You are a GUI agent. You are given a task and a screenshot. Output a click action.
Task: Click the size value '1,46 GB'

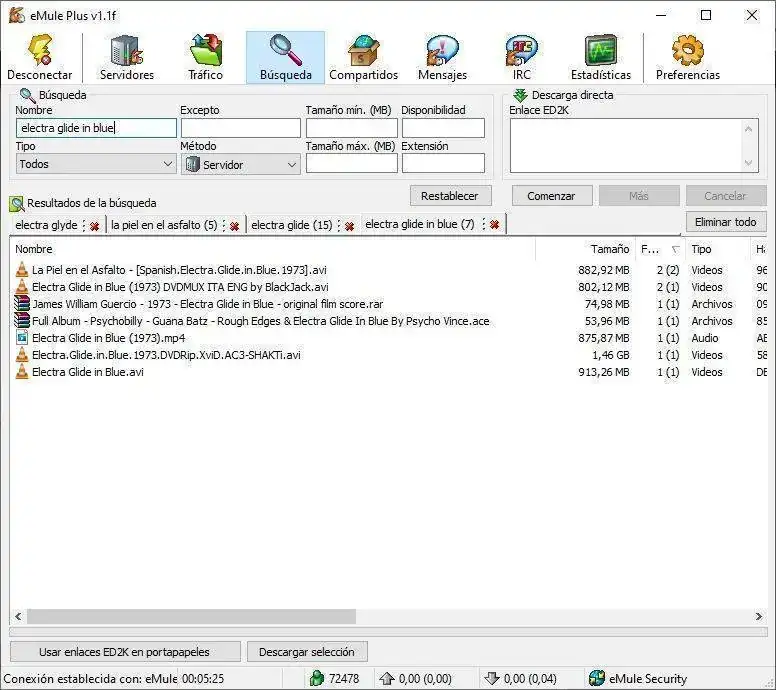pos(611,355)
